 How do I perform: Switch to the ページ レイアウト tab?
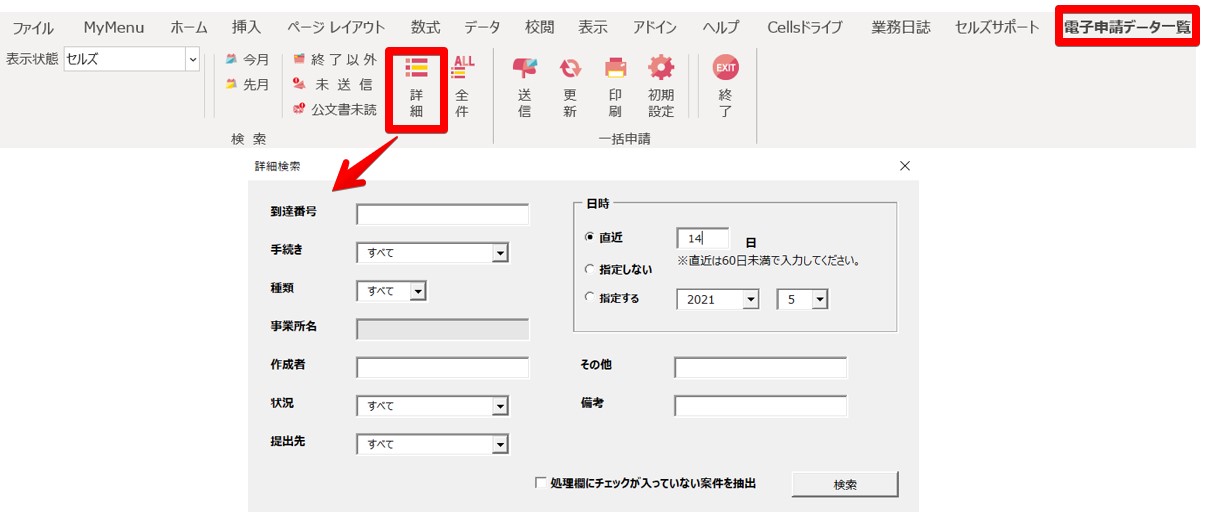pyautogui.click(x=336, y=28)
